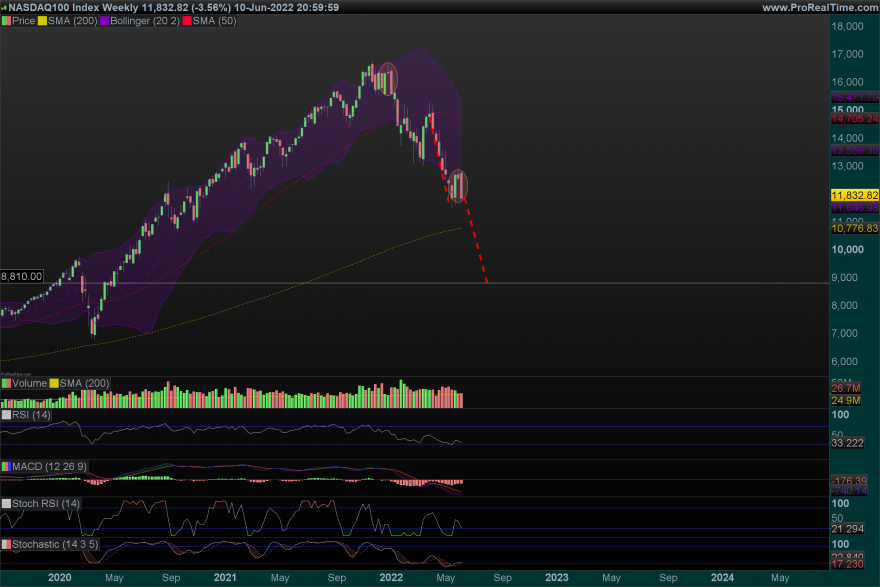Click the 14,705.24 SMA 50 value tag

click(854, 118)
